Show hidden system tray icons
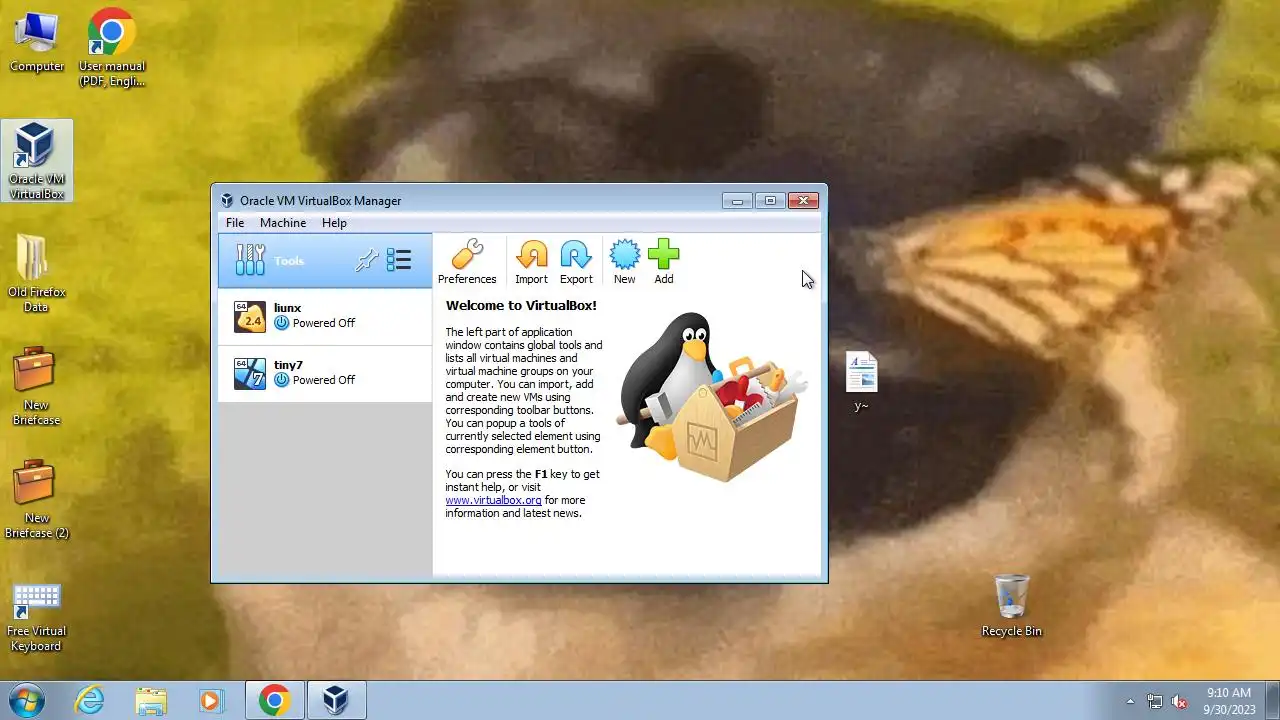 (1130, 701)
